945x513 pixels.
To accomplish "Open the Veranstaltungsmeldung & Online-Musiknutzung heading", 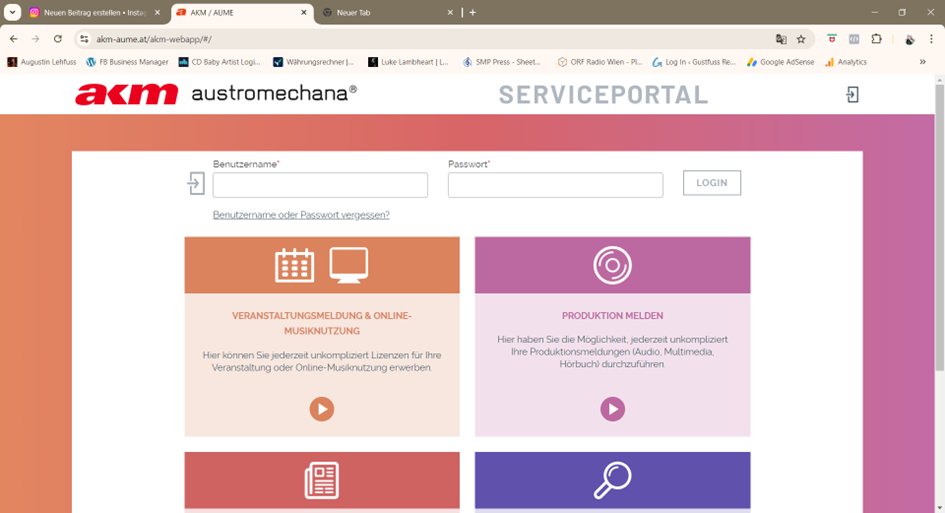I will (322, 323).
